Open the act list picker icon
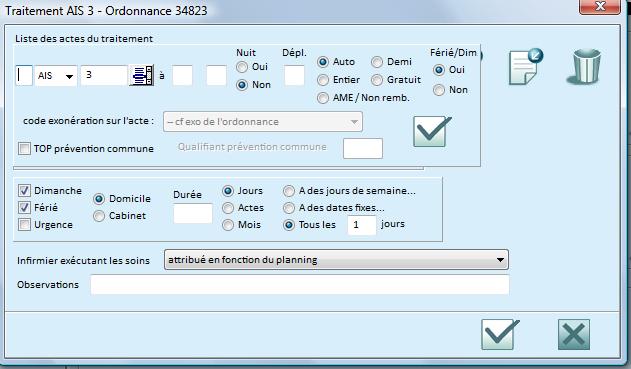This screenshot has height=369, width=631. (x=141, y=75)
